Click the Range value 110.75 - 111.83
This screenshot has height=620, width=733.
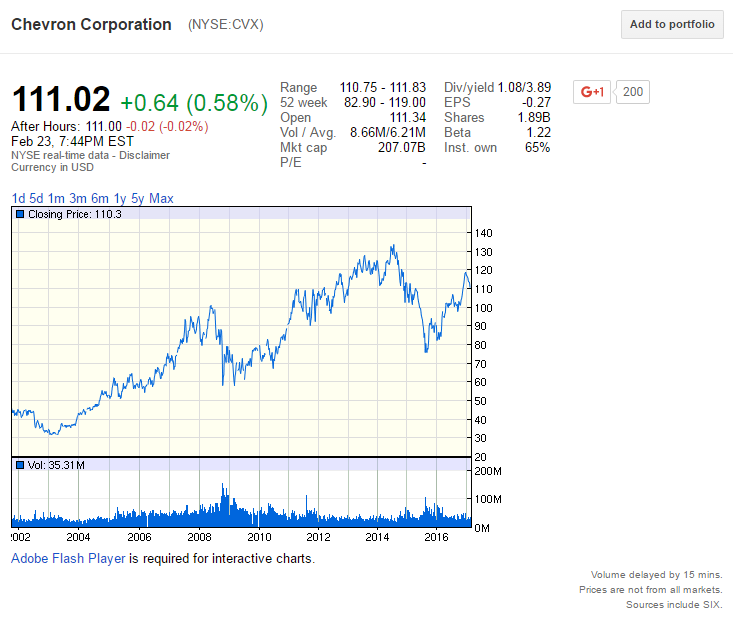click(382, 87)
